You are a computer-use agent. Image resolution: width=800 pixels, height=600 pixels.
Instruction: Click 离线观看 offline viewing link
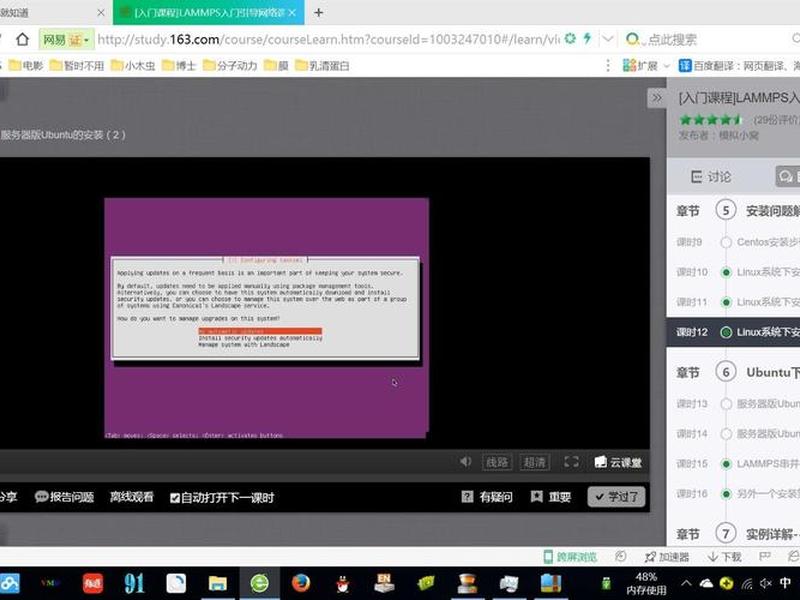coord(132,496)
